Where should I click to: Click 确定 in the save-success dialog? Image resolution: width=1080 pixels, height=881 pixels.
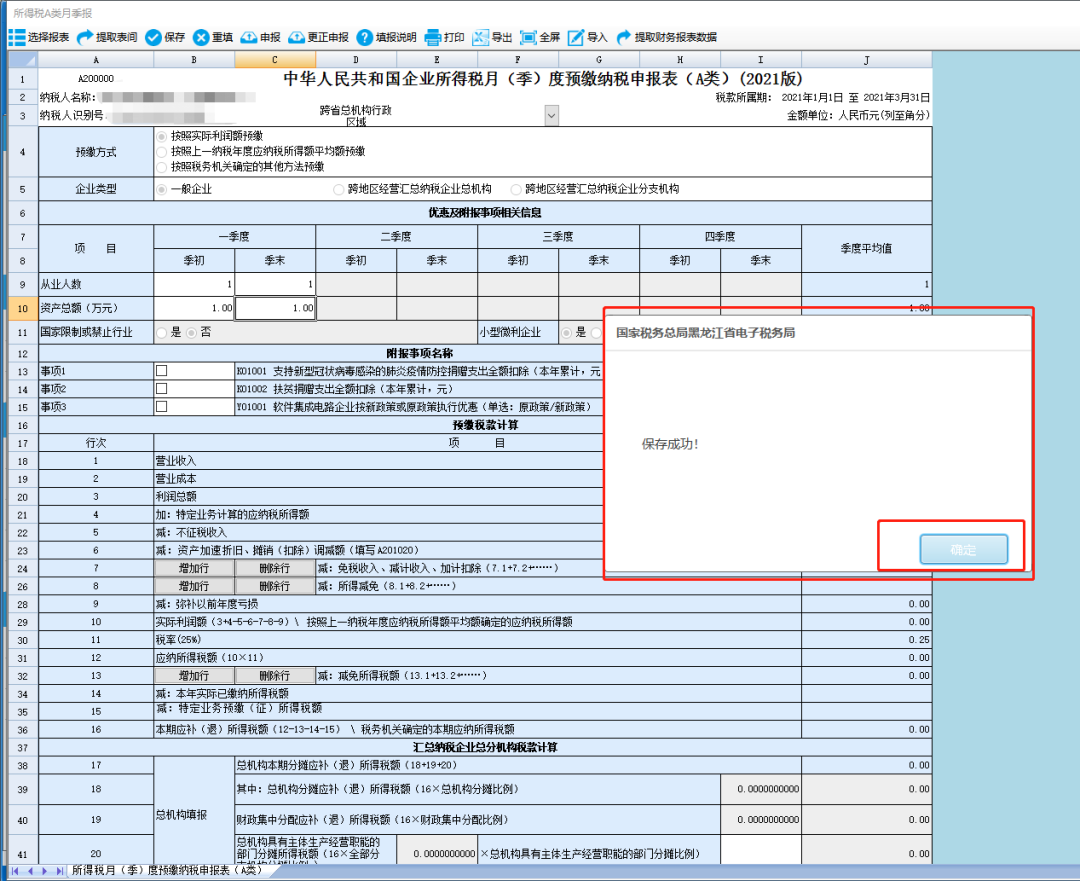click(x=963, y=550)
